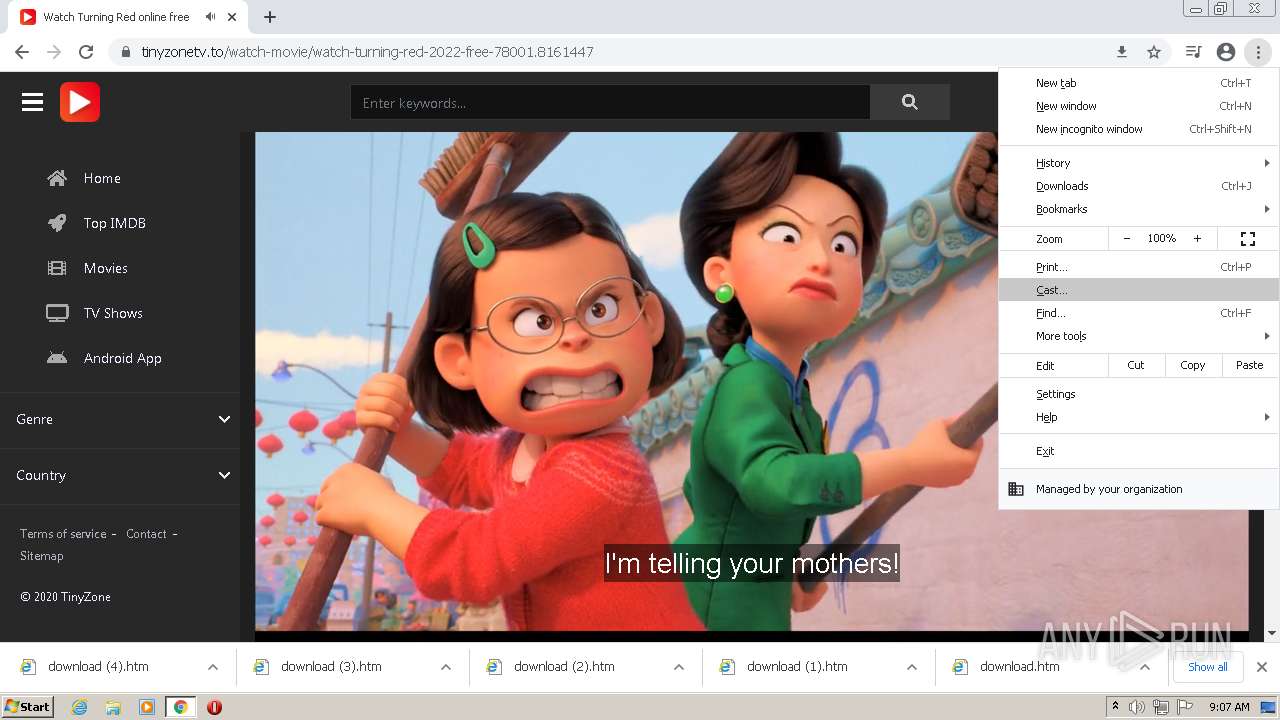Close the downloads bar
The image size is (1280, 720).
[1262, 667]
